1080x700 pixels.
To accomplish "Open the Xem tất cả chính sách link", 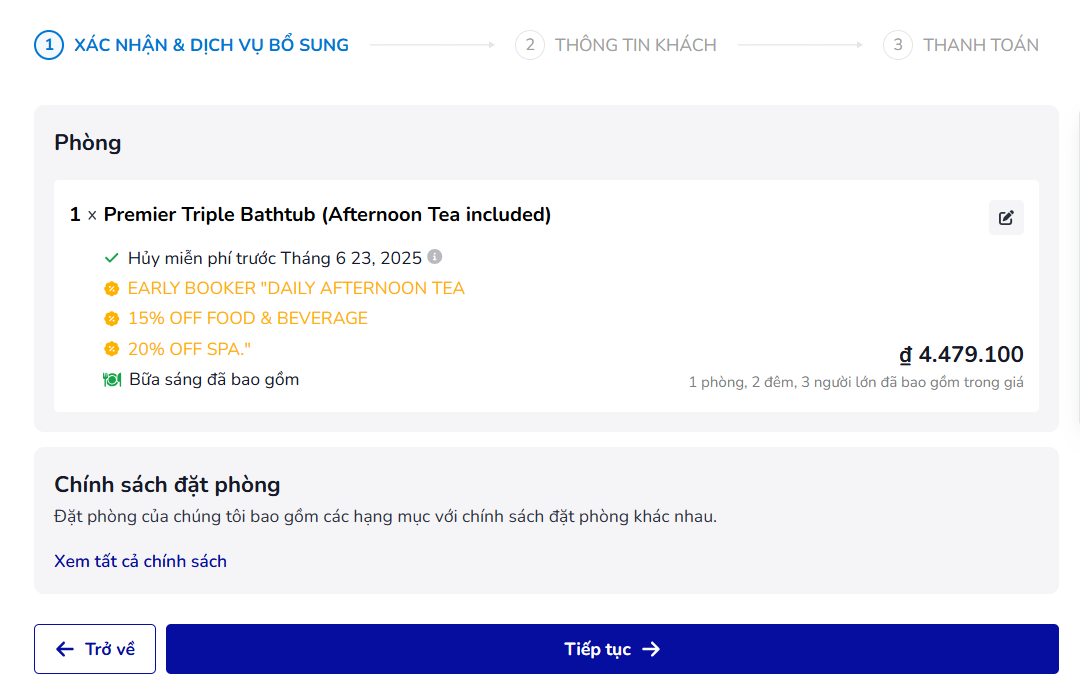I will pos(140,561).
